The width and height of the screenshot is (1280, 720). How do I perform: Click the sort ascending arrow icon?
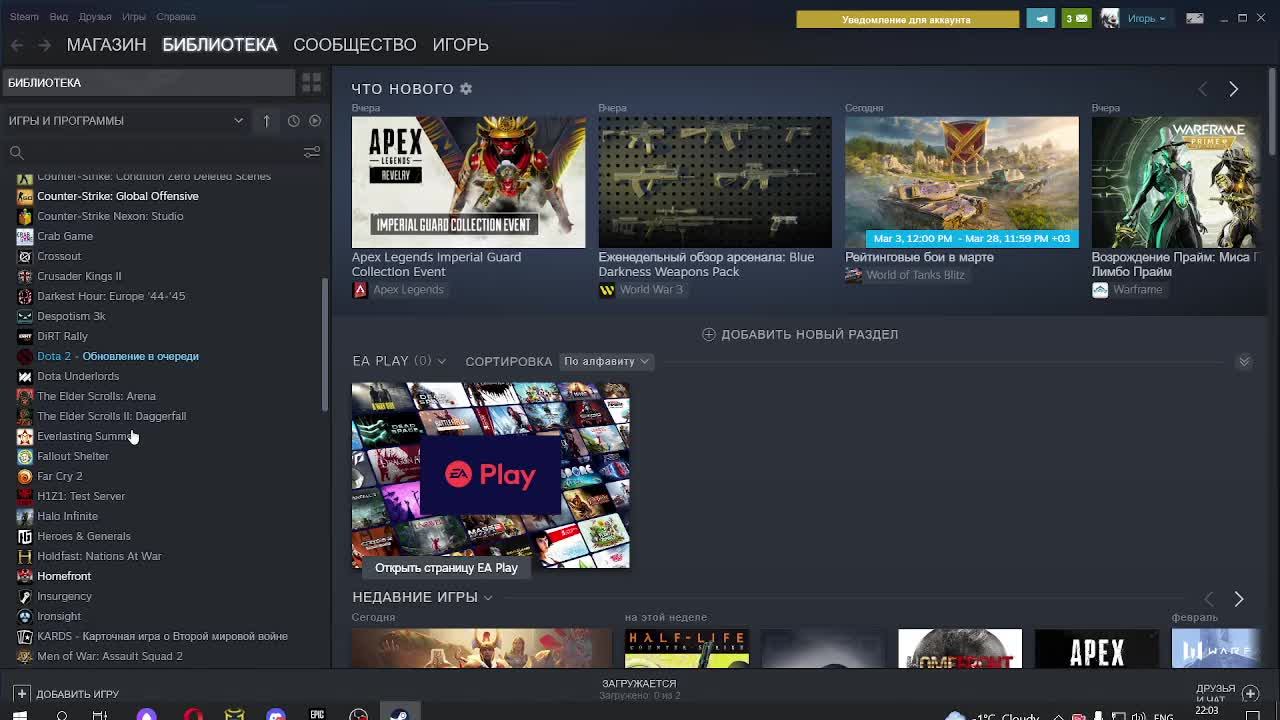(266, 120)
